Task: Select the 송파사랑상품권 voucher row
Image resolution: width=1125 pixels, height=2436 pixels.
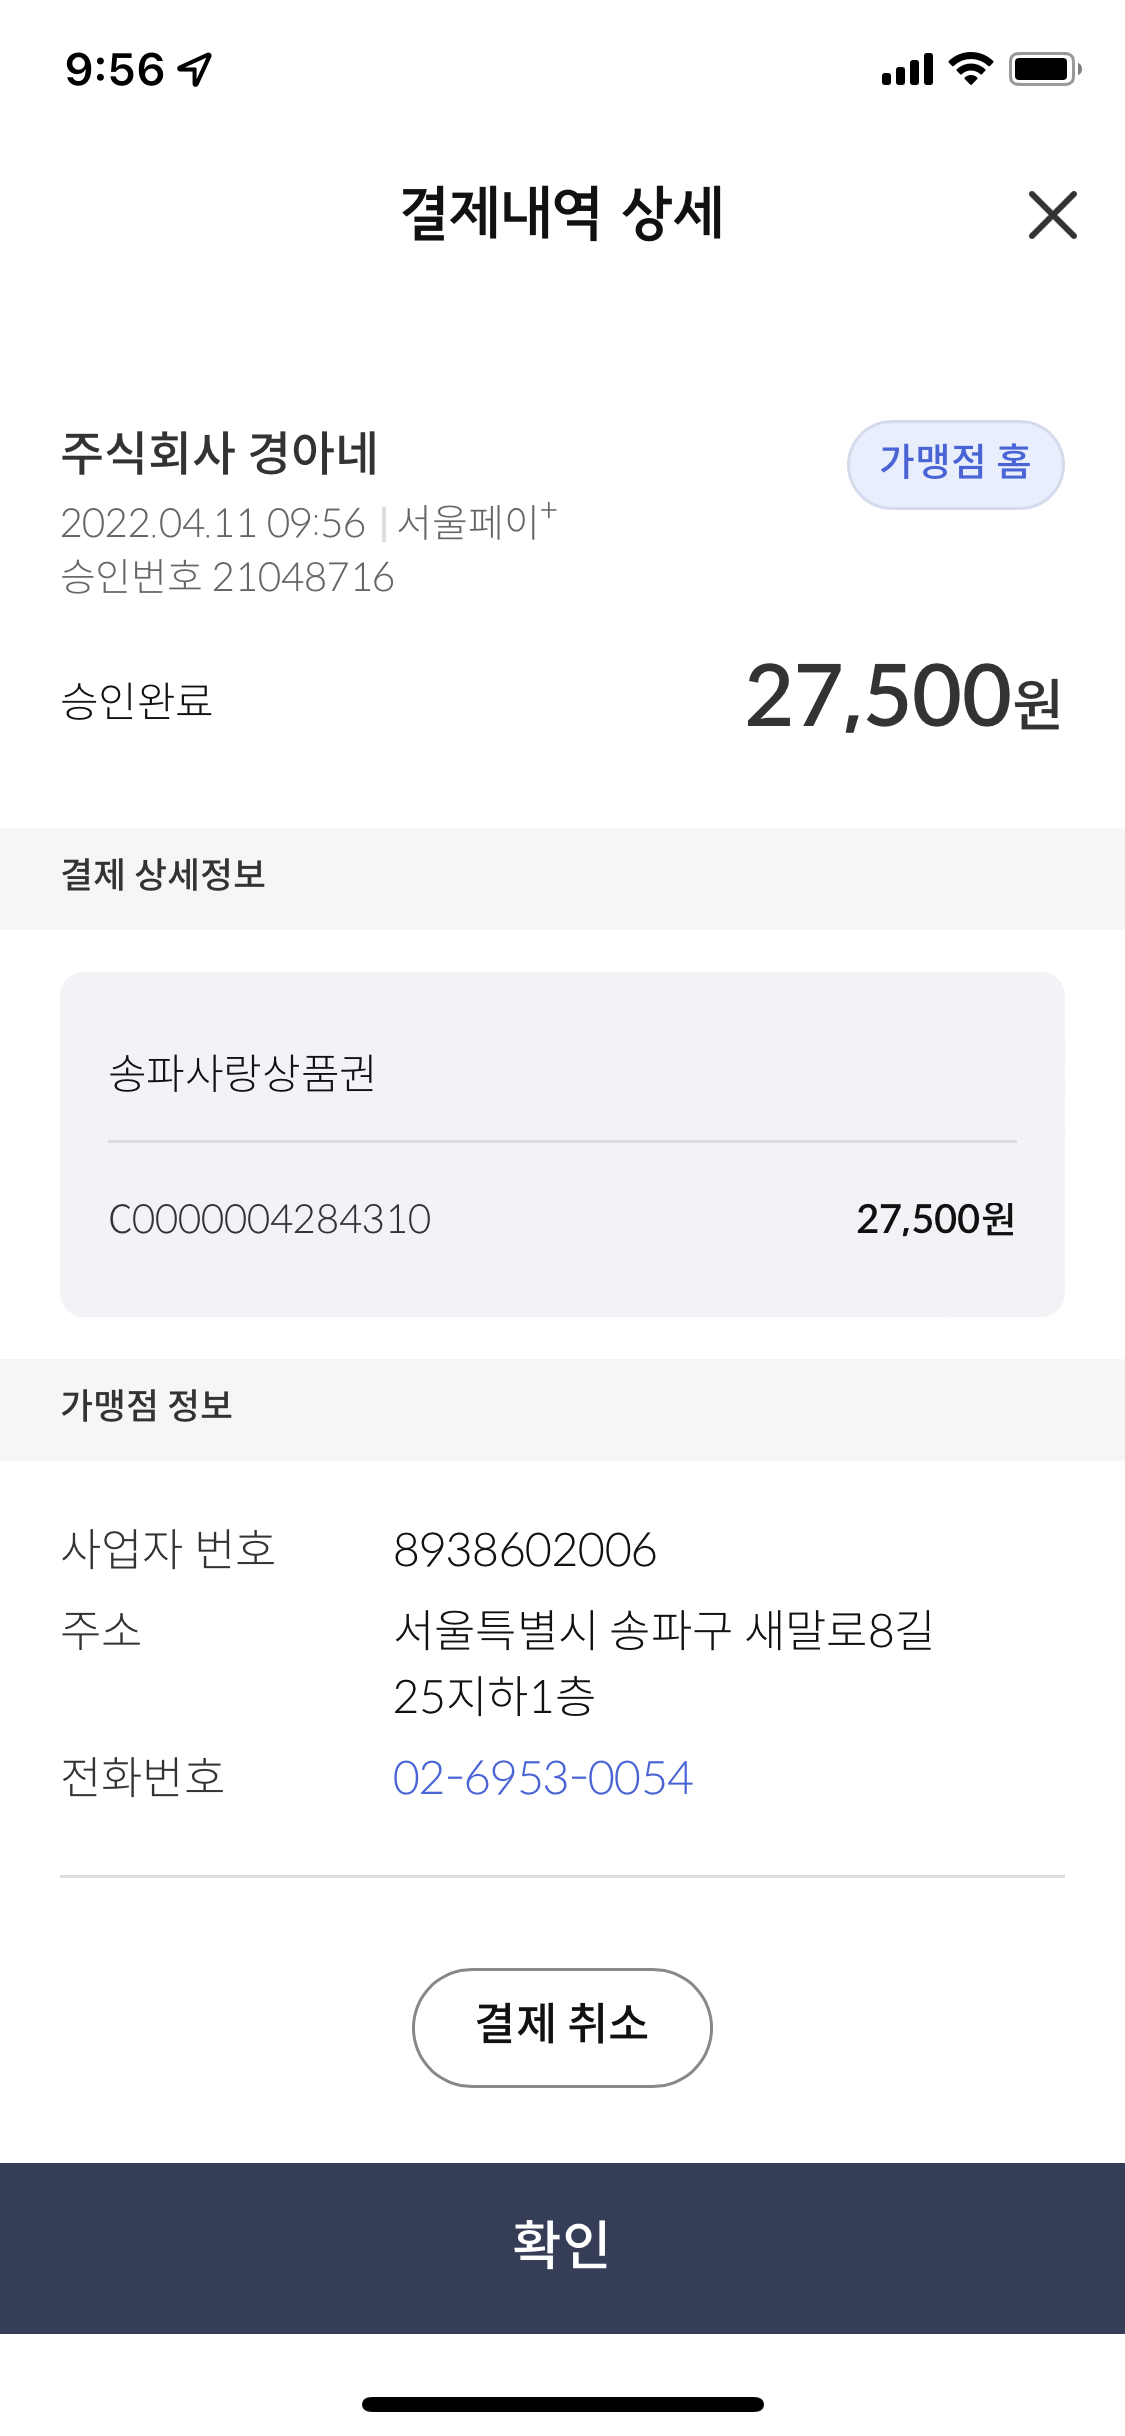Action: 562,1074
